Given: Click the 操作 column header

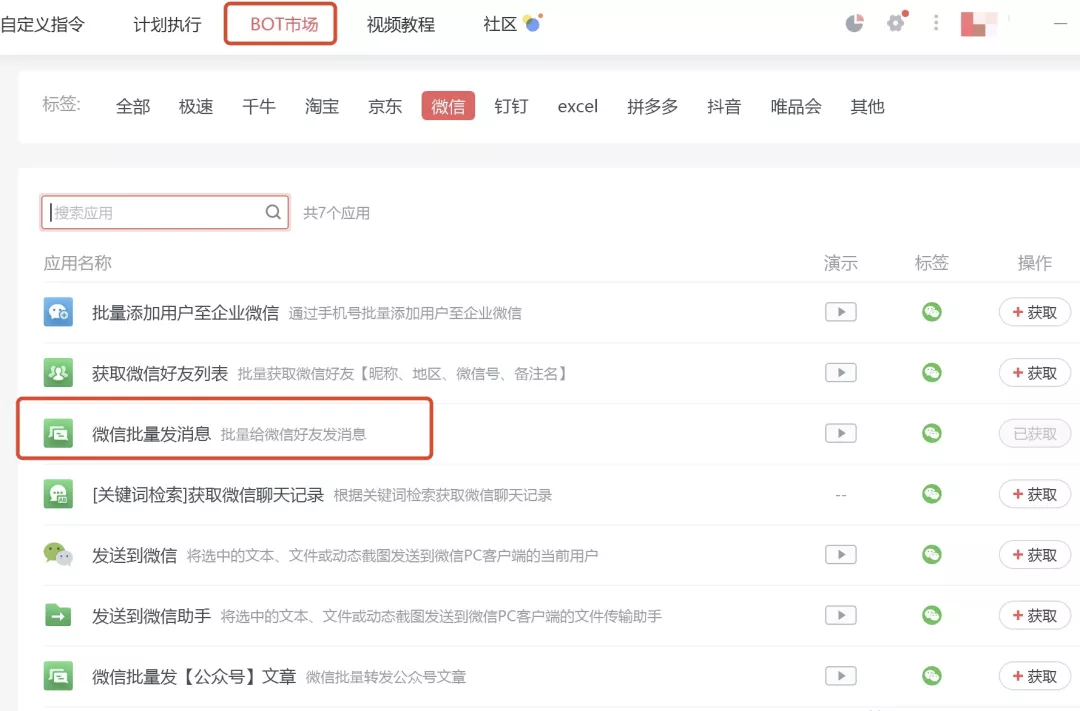Looking at the screenshot, I should pyautogui.click(x=1035, y=262).
